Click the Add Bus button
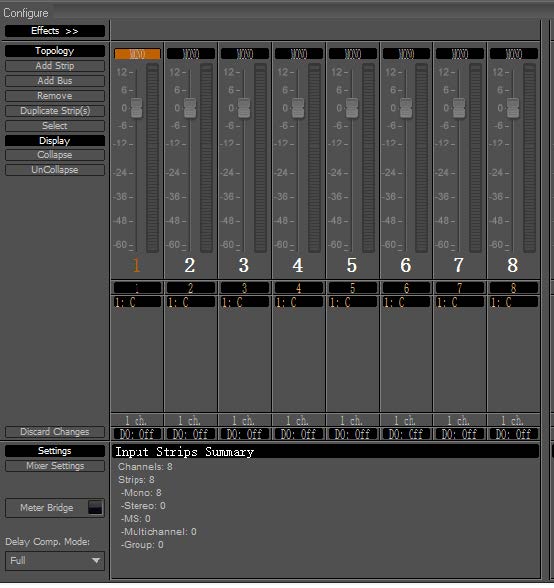 55,81
